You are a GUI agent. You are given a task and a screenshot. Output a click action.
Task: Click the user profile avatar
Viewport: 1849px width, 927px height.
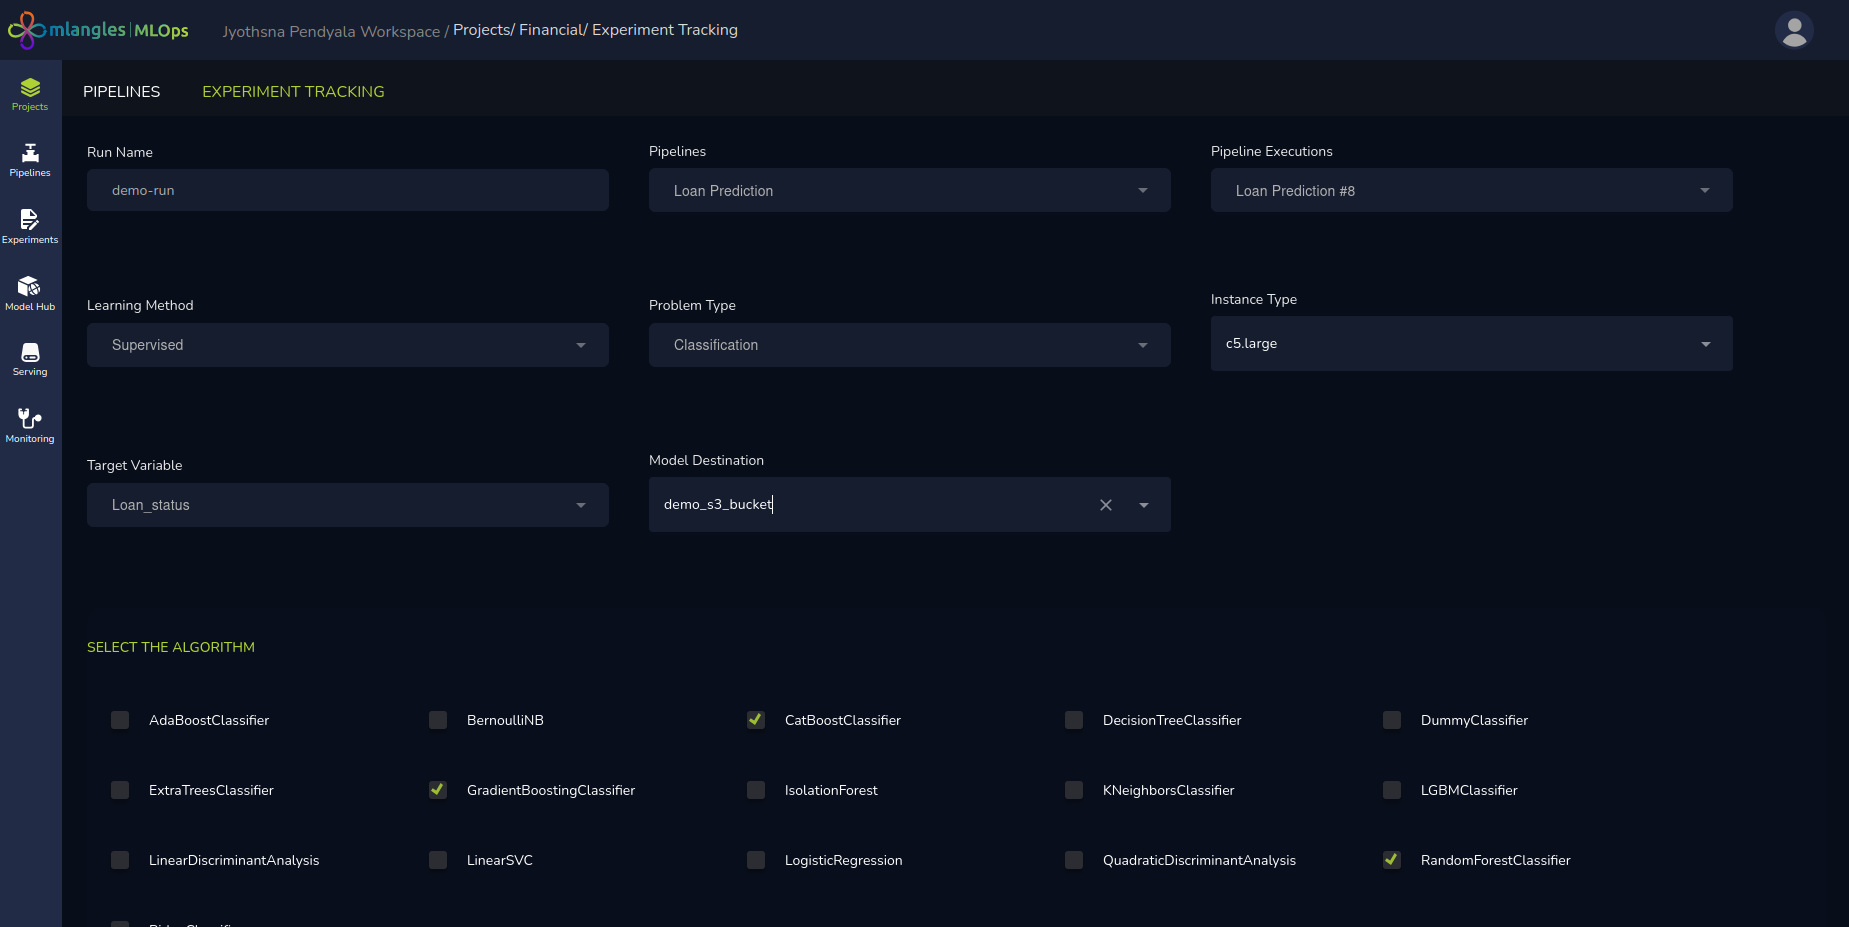pos(1794,30)
